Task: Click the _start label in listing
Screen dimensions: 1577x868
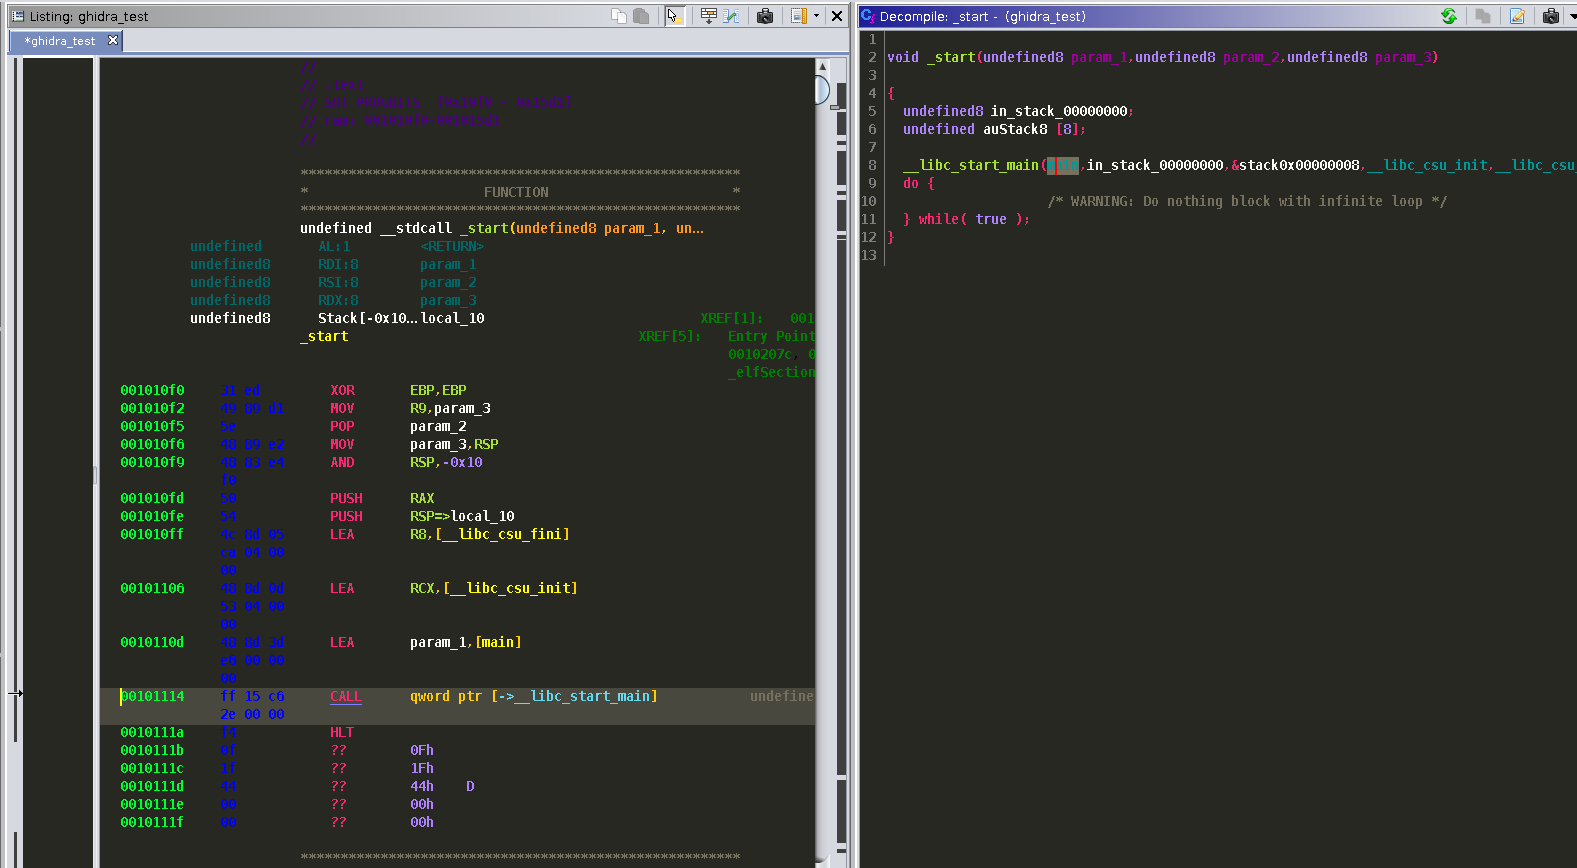Action: point(324,336)
